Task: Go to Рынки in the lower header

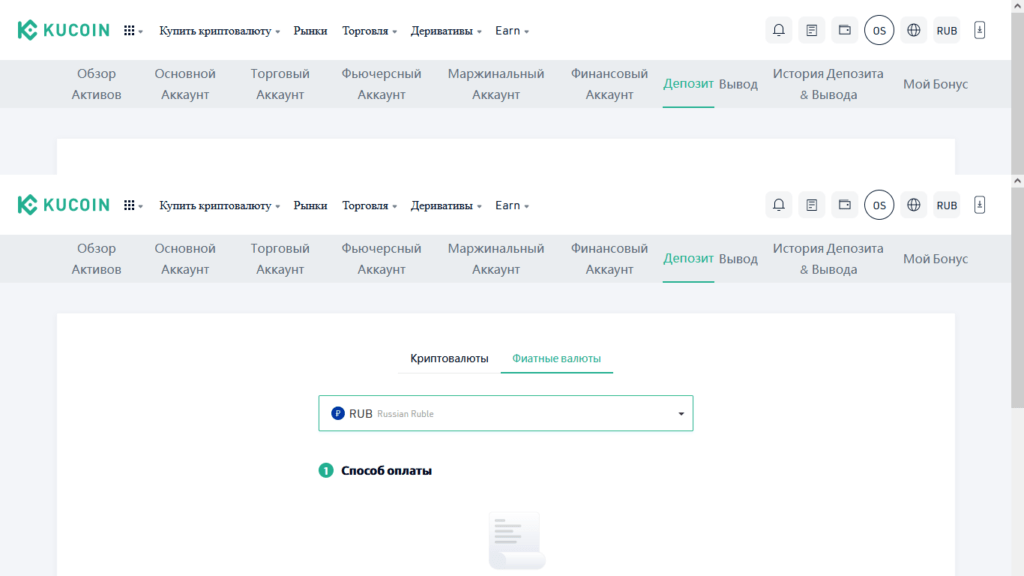Action: point(310,205)
